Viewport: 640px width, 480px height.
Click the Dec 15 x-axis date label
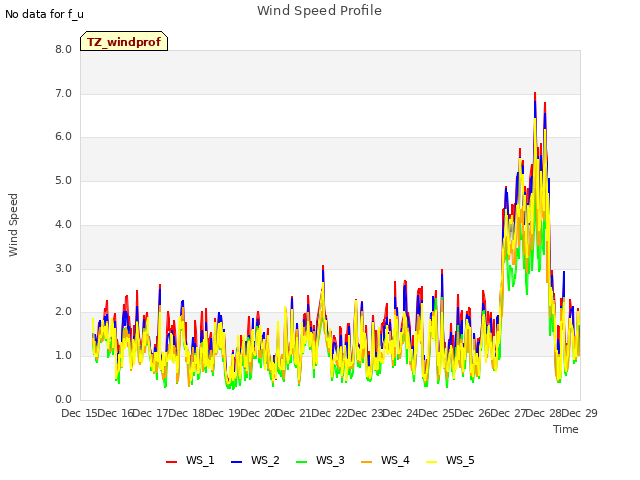pos(80,413)
